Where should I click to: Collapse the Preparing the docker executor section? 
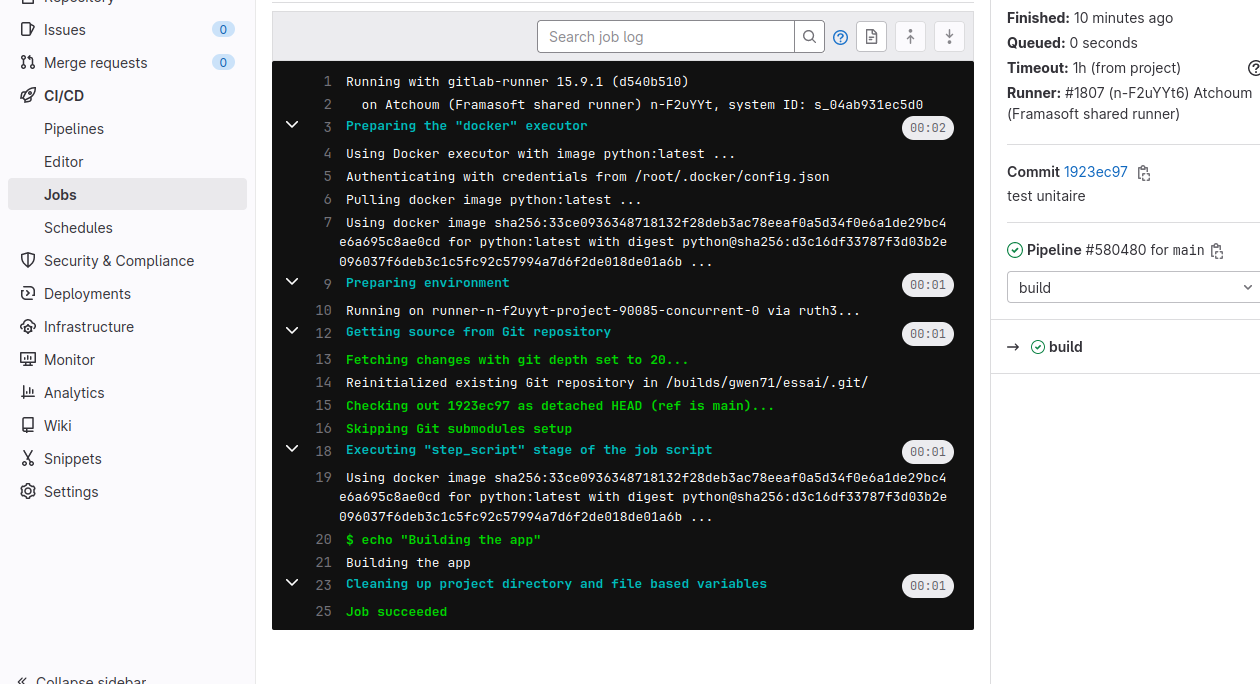[x=292, y=125]
